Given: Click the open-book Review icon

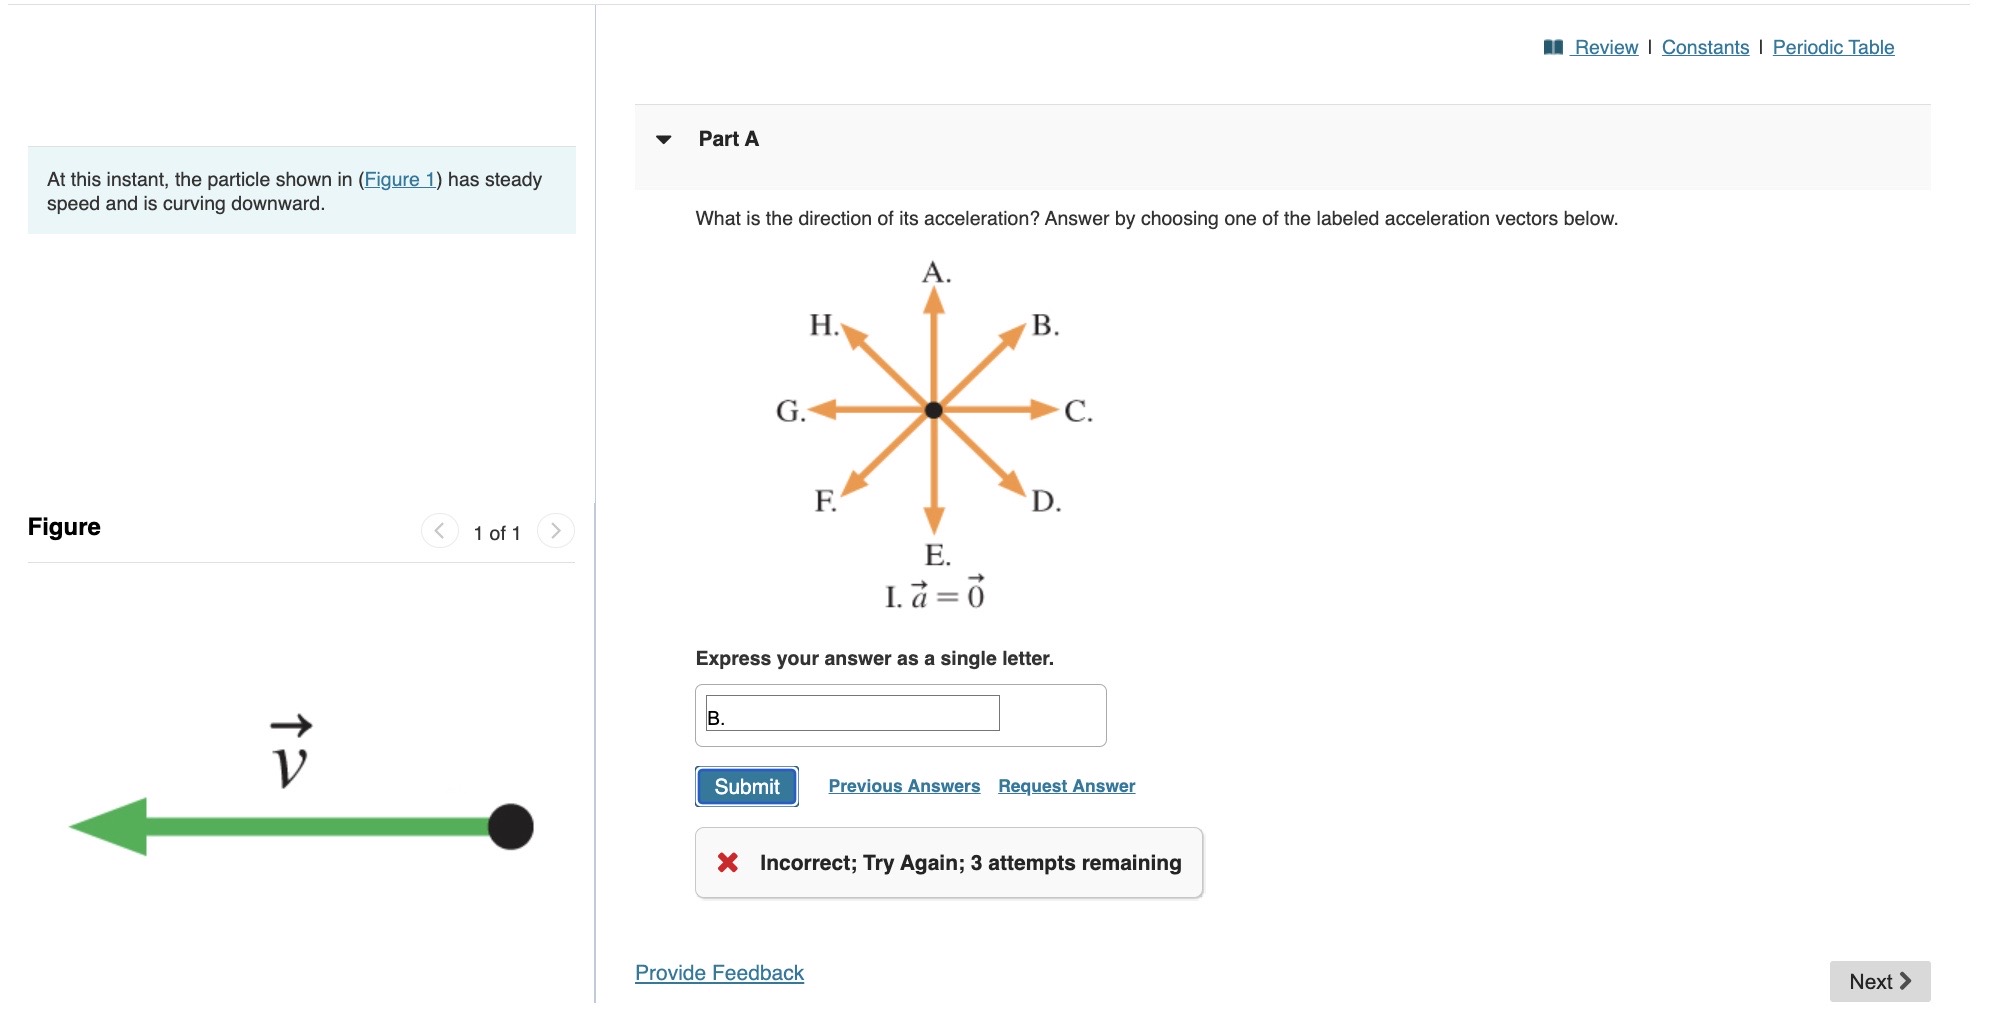Looking at the screenshot, I should tap(1552, 46).
